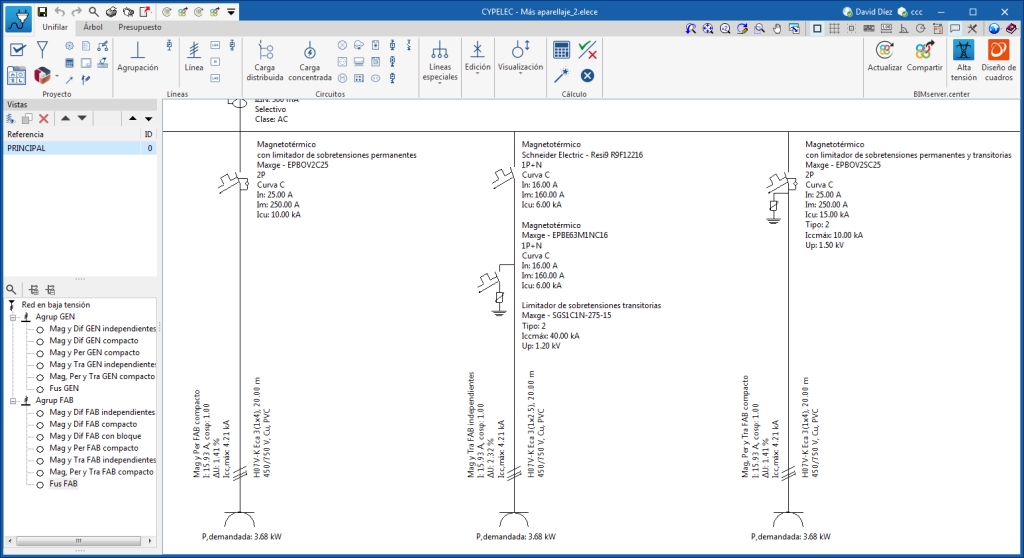Switch to the Presupuesto tab
1024x558 pixels.
(140, 27)
